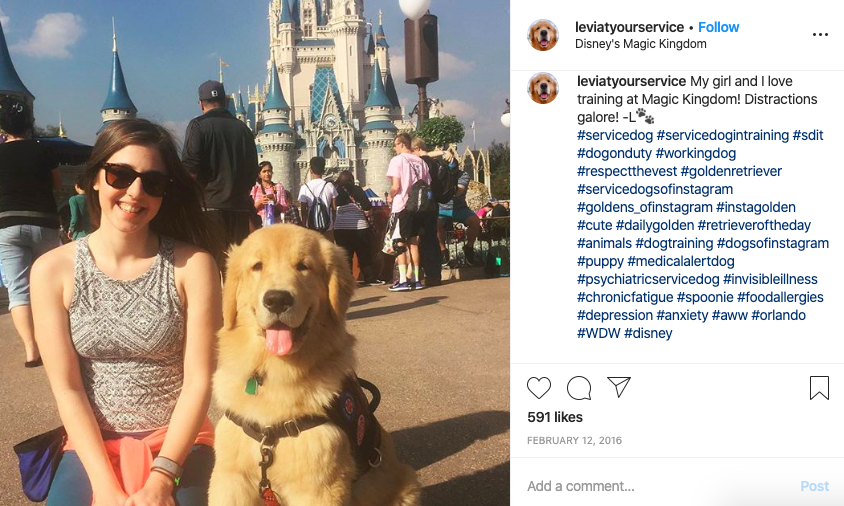
Task: Open header golden retriever profile avatar
Action: (543, 35)
